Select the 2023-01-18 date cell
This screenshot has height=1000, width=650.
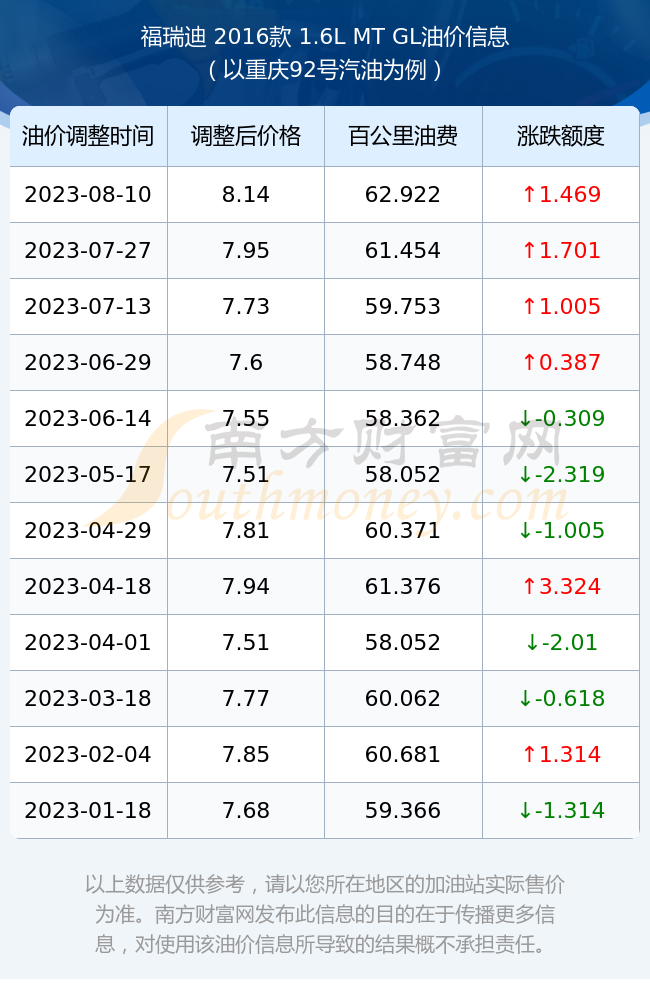(88, 811)
